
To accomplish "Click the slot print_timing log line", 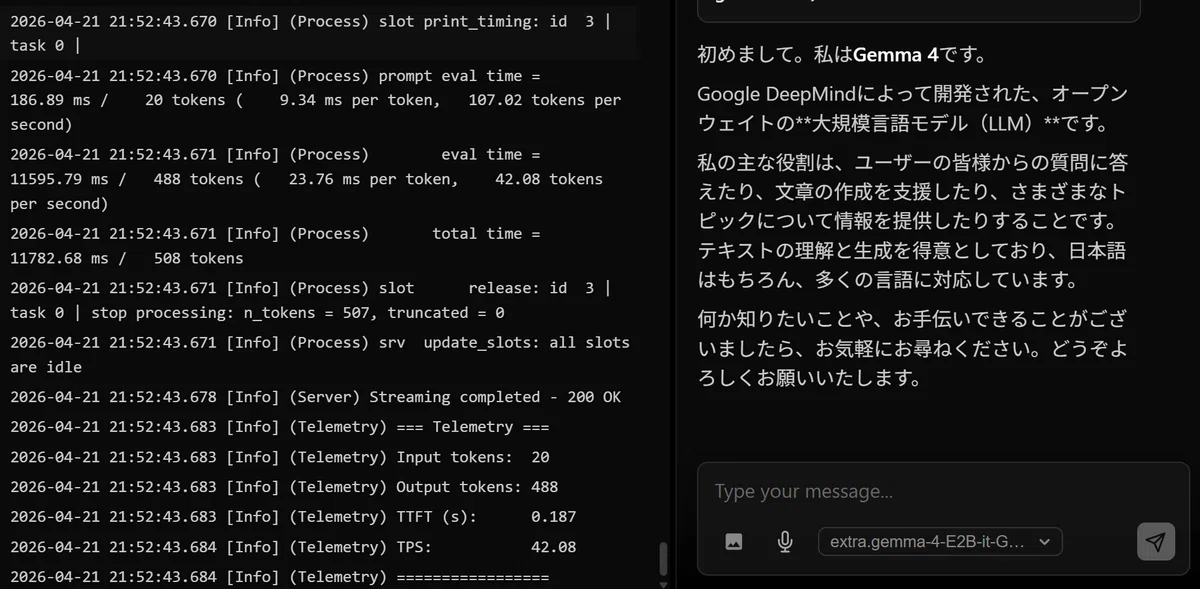I will point(310,33).
